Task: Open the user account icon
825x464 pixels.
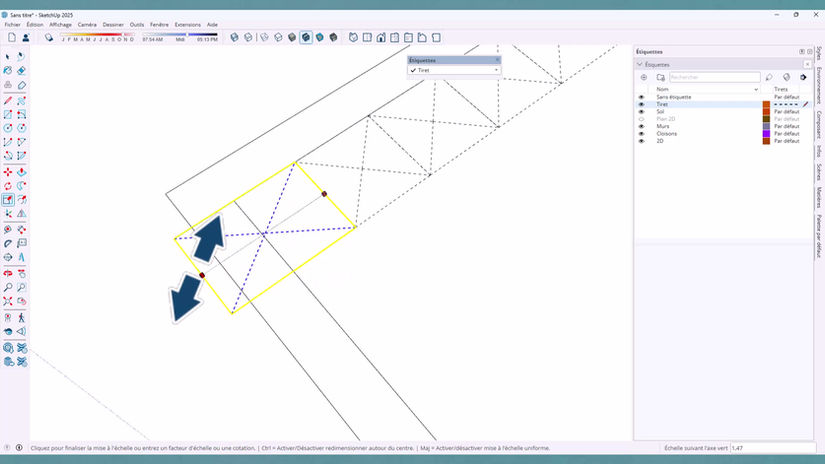Action: pos(25,37)
